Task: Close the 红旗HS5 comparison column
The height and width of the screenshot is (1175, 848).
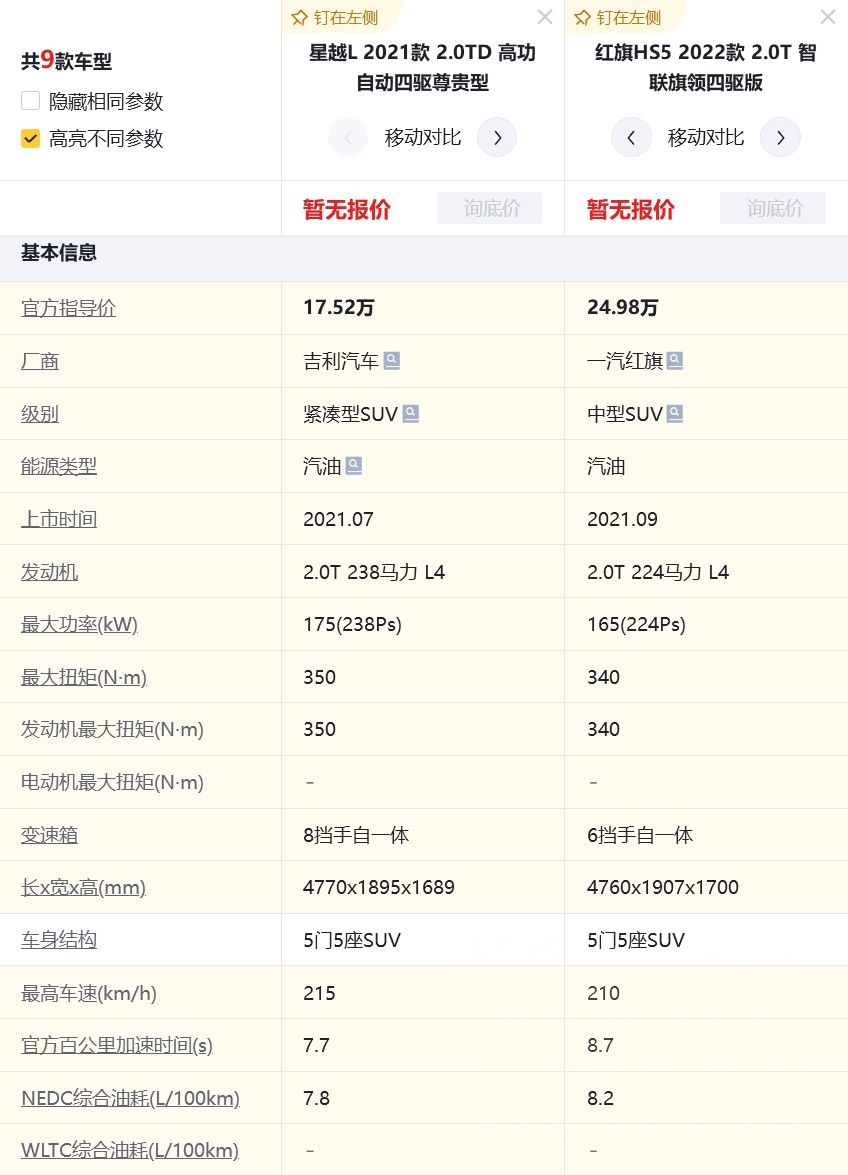Action: click(x=827, y=16)
